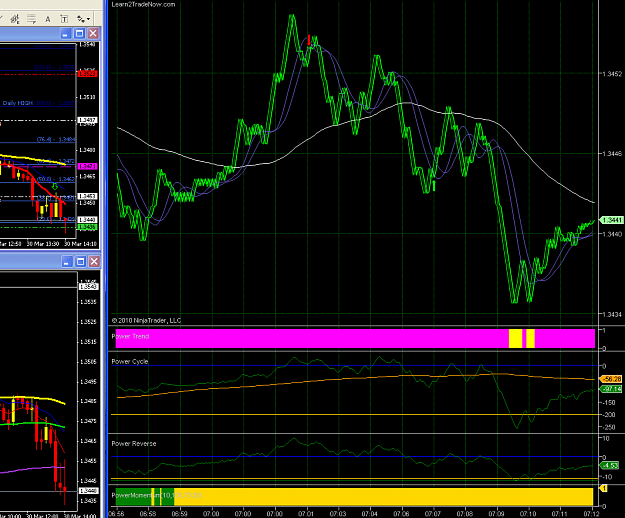Click the red 1.3523 price label
The height and width of the screenshot is (518, 625).
[88, 74]
